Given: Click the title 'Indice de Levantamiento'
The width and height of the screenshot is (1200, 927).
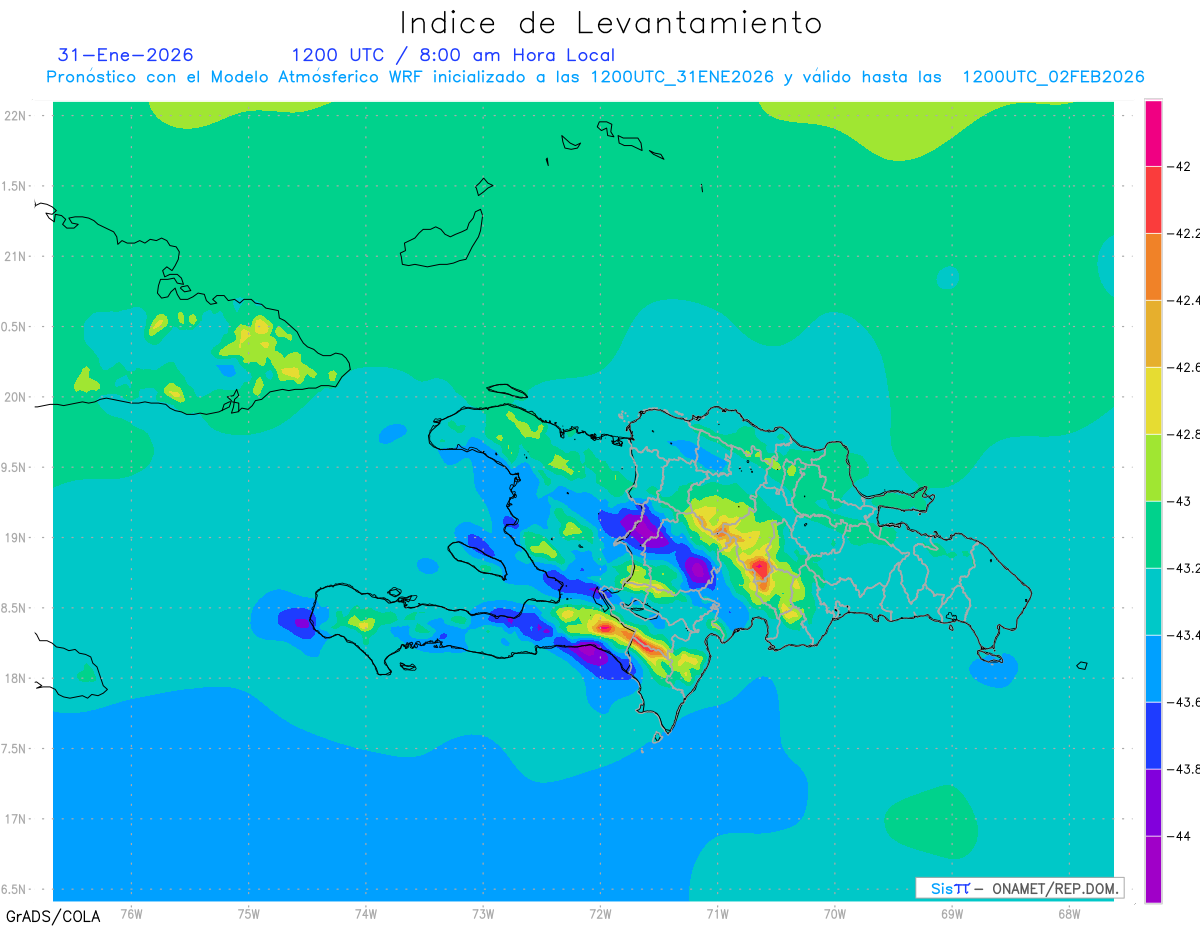Looking at the screenshot, I should (x=611, y=23).
